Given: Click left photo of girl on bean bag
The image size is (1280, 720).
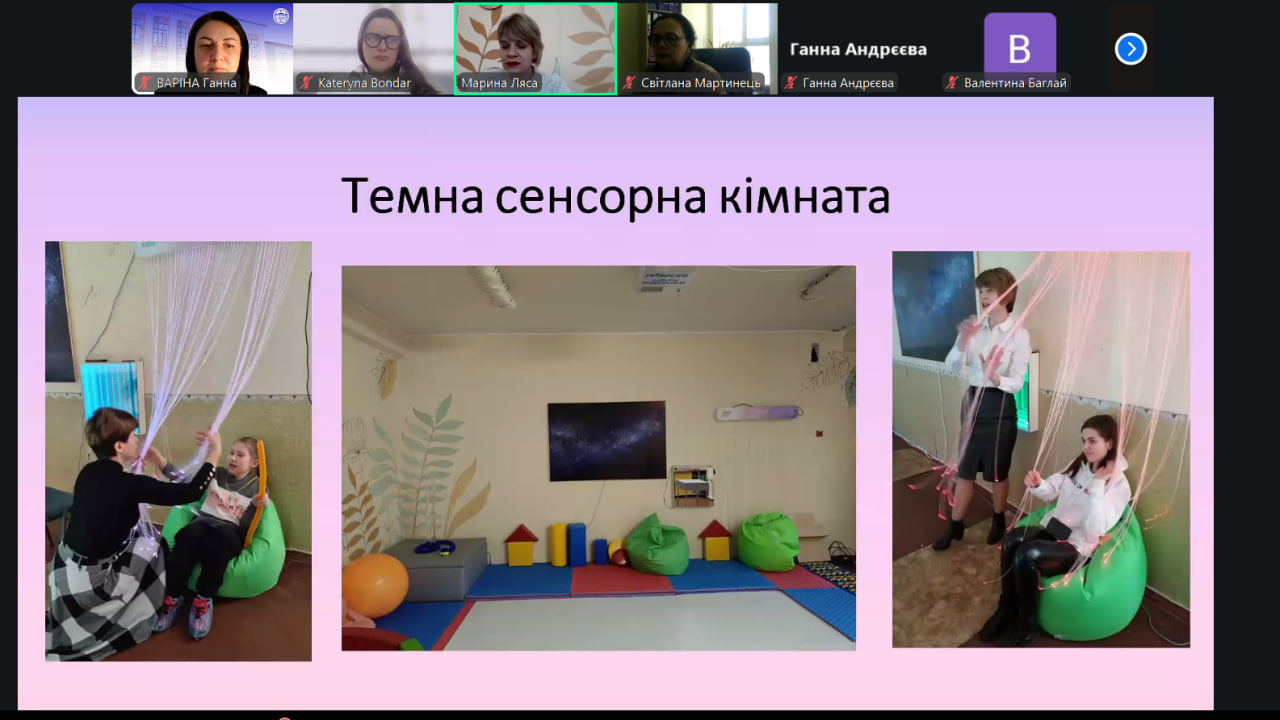Looking at the screenshot, I should (178, 450).
